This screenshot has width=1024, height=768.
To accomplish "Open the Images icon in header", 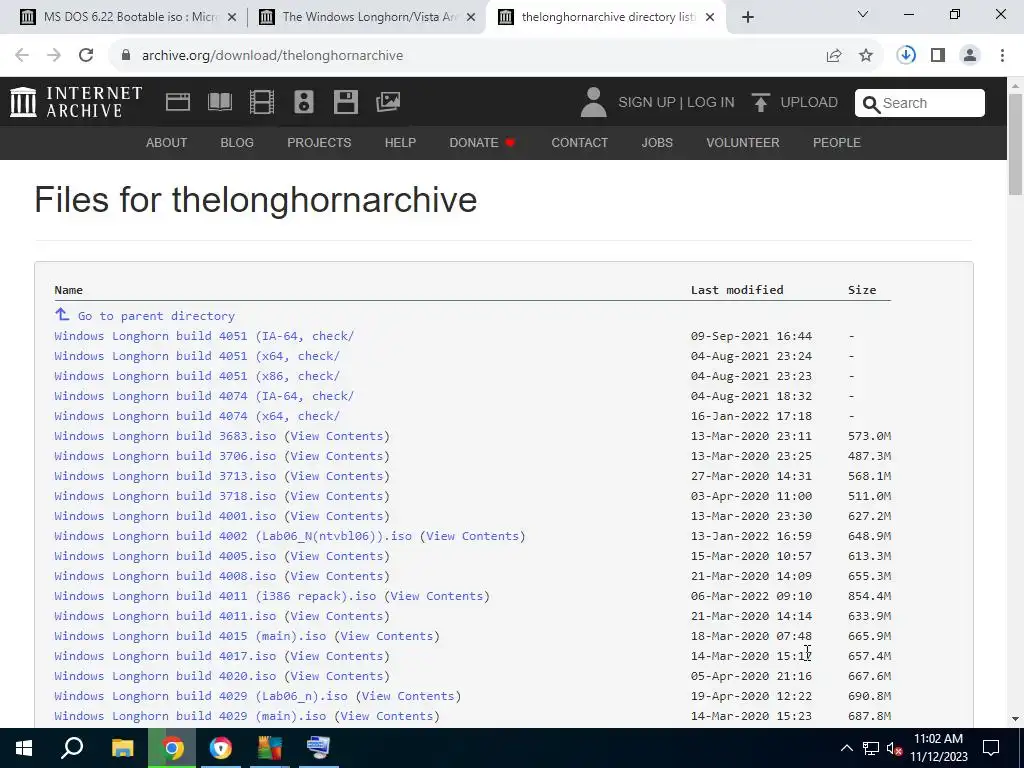I will (x=388, y=102).
